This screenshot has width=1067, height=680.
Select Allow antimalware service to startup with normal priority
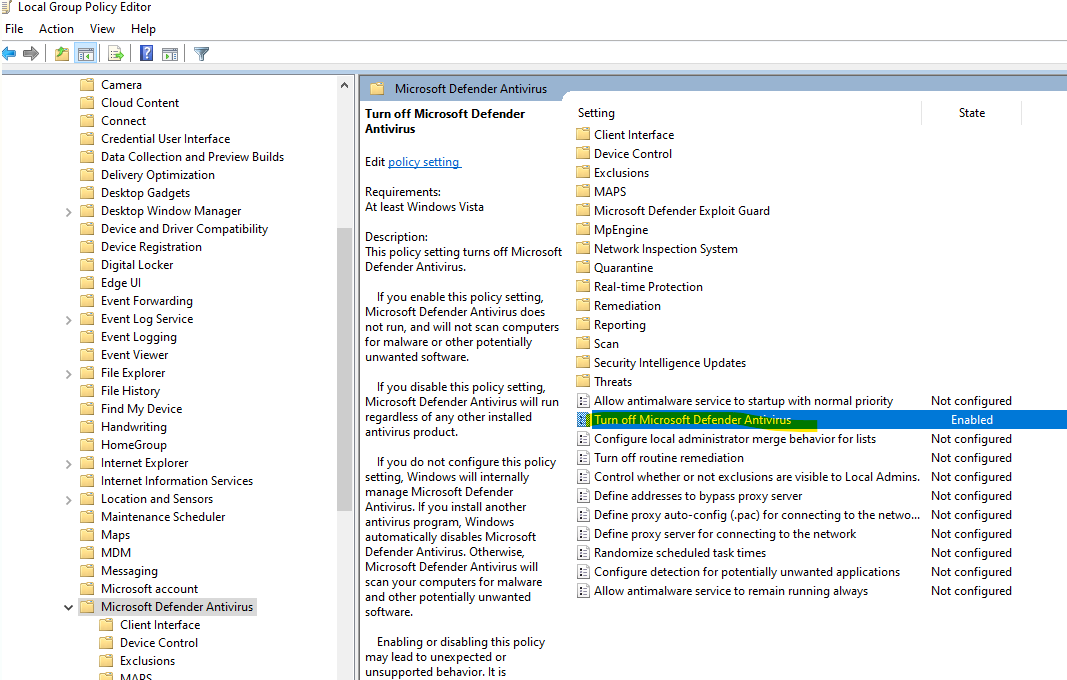[743, 401]
